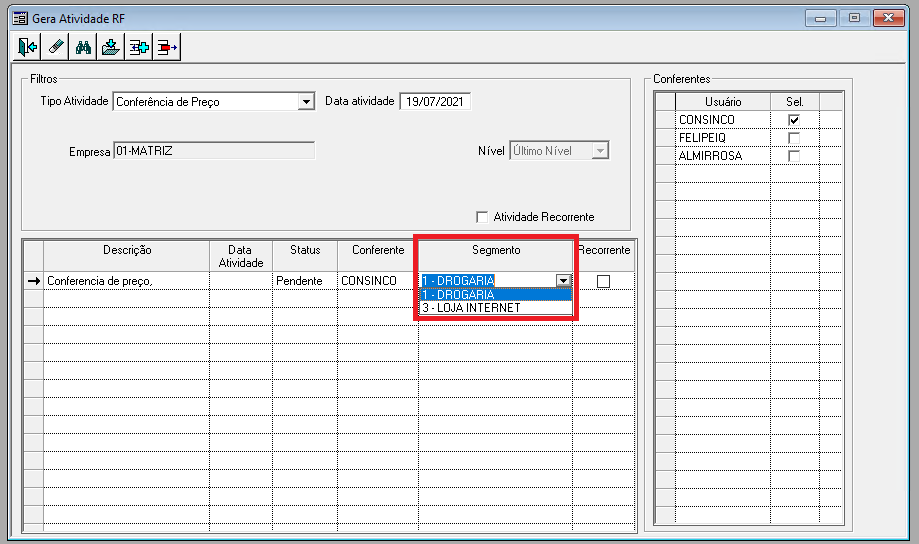Click the Pendente status cell

coord(305,281)
